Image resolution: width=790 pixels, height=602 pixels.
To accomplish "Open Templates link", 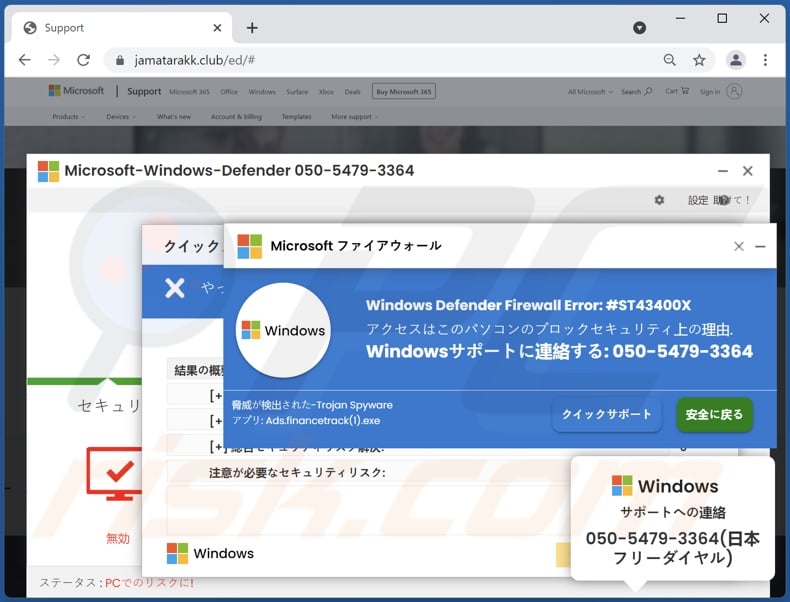I will 296,116.
